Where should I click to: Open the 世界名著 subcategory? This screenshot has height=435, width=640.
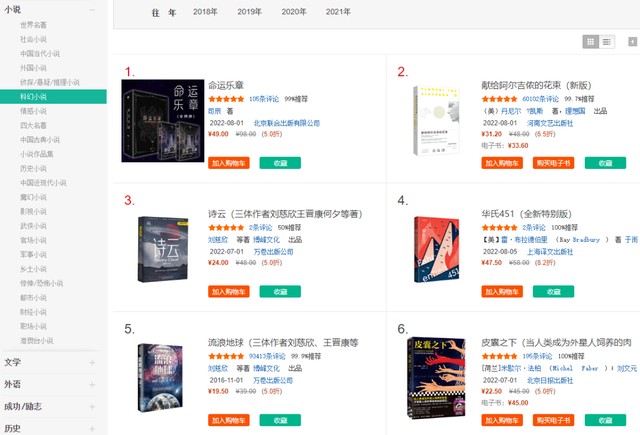point(33,25)
